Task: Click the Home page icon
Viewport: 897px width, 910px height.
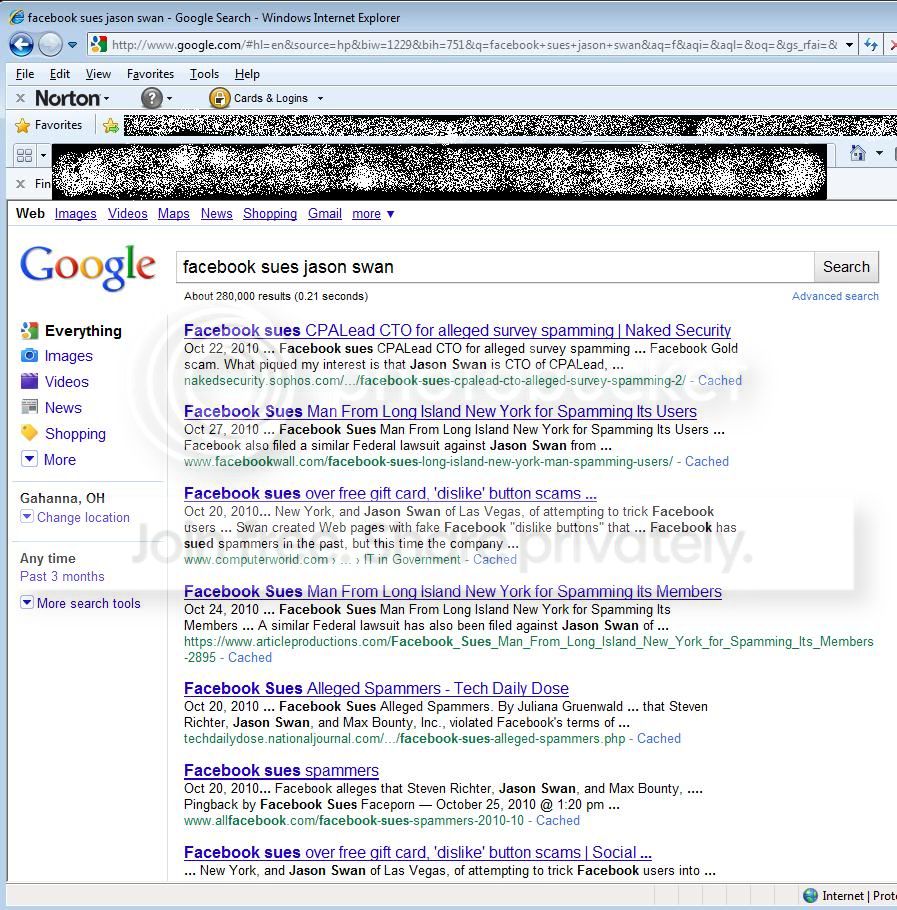Action: [858, 153]
